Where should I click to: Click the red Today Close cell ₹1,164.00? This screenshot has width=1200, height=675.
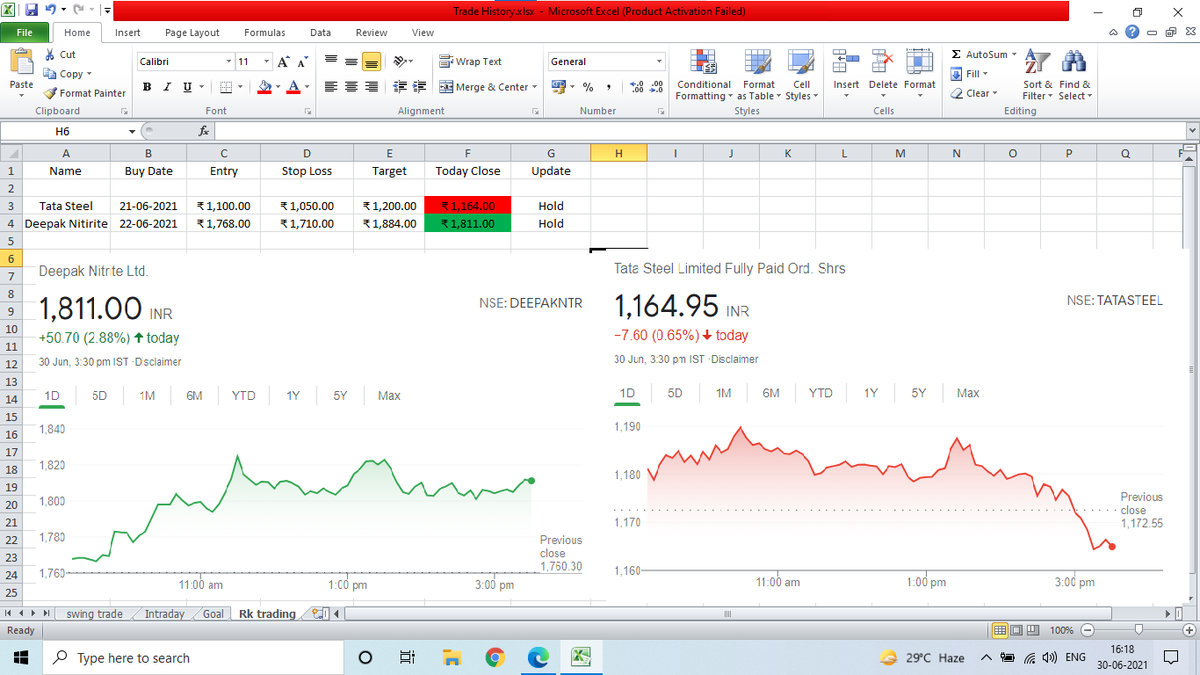click(468, 206)
